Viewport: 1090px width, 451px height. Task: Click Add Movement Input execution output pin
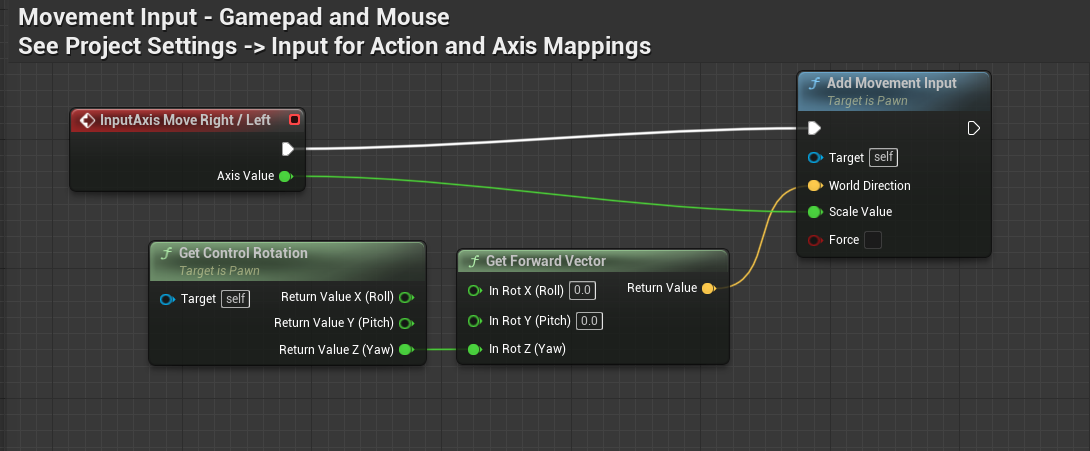click(973, 128)
